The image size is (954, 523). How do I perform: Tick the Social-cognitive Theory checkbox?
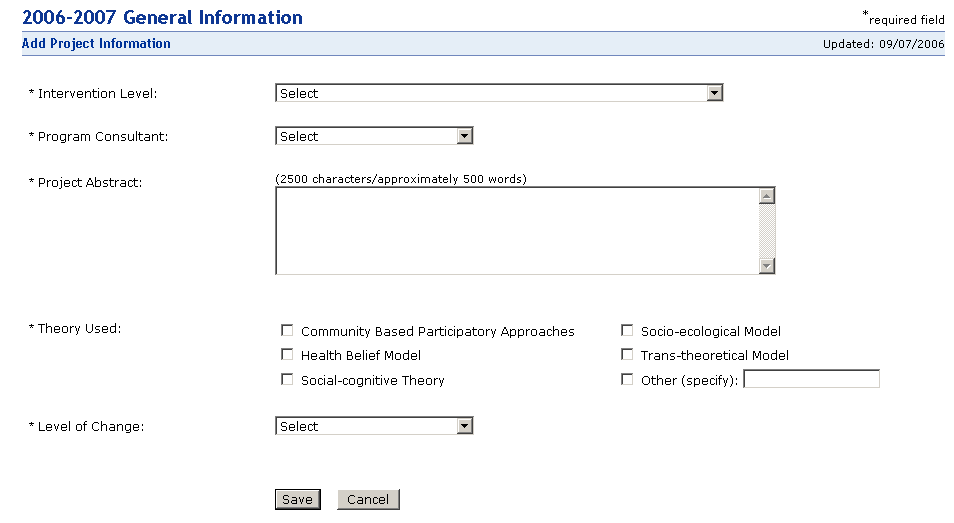tap(288, 379)
